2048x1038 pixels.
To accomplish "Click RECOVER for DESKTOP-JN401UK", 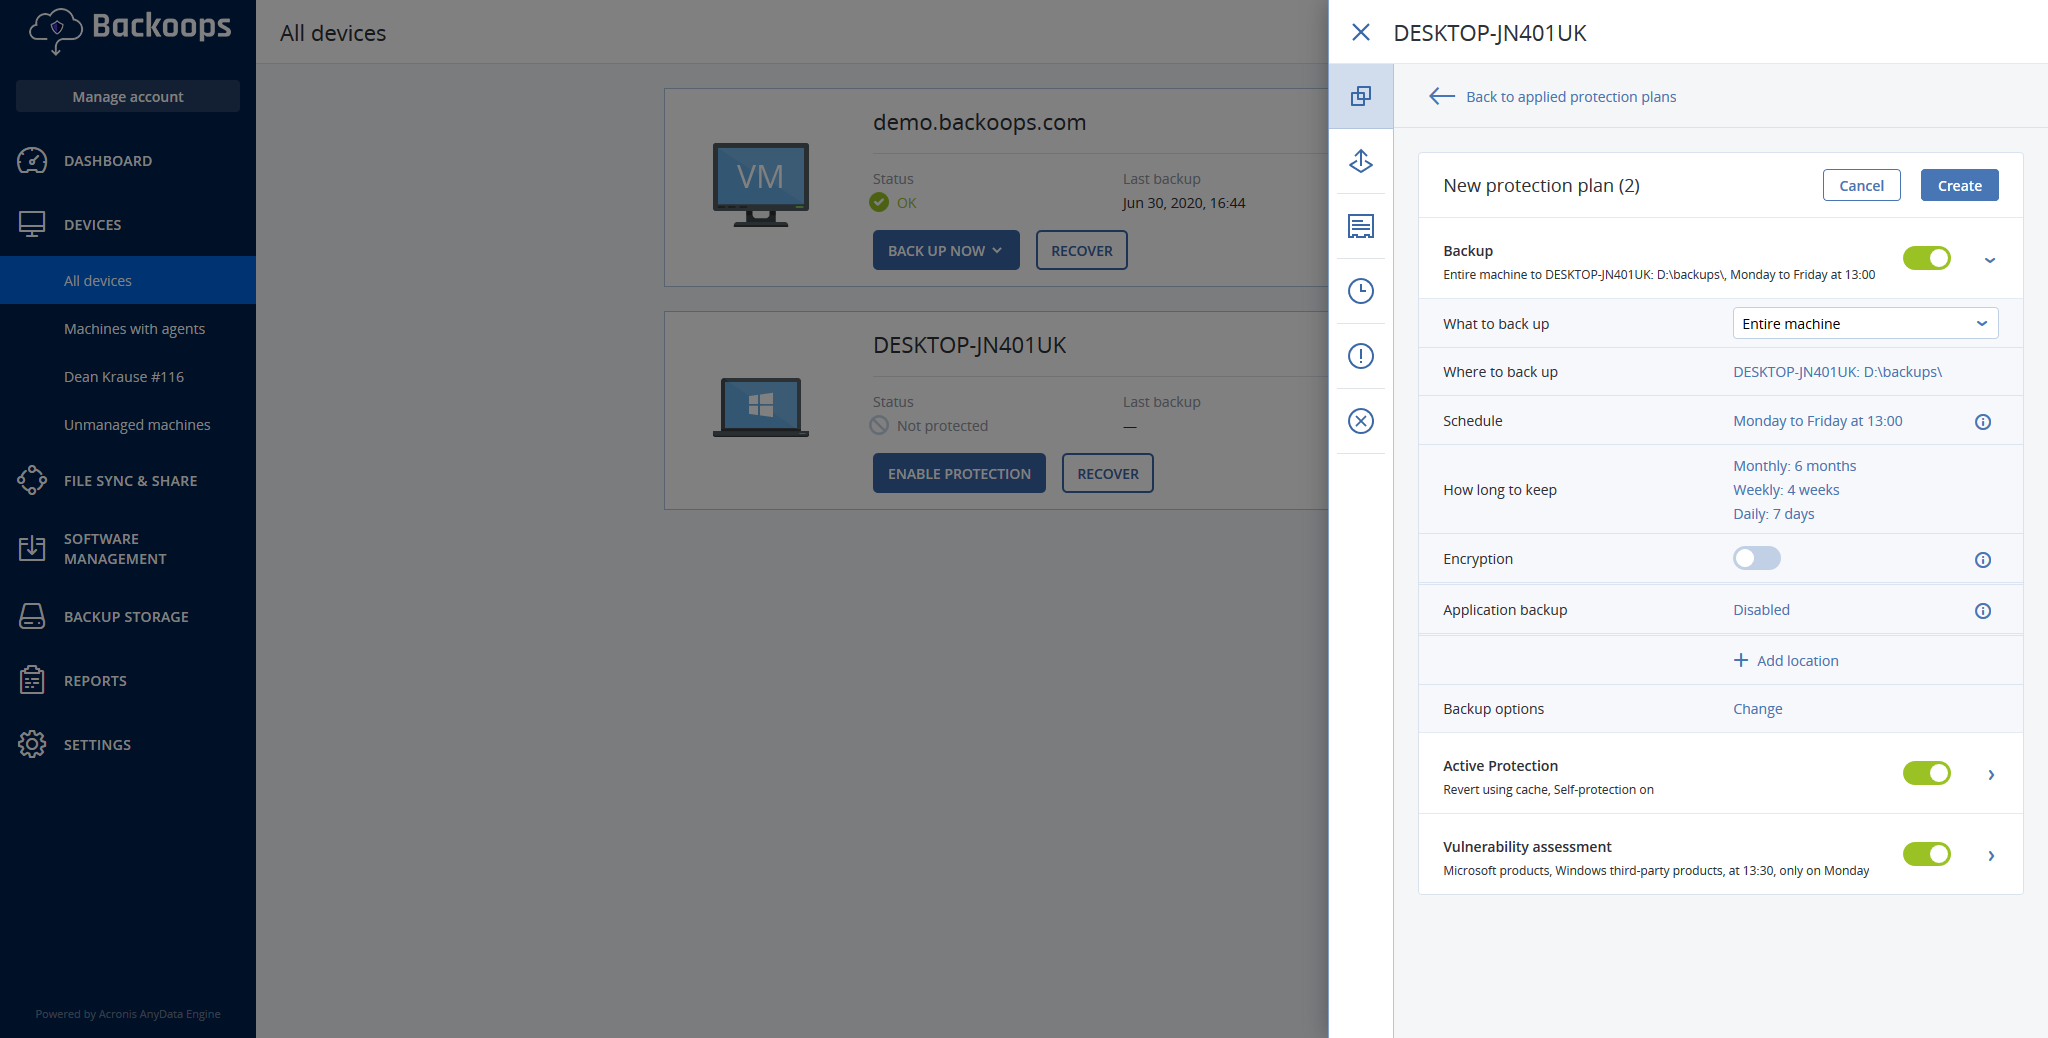I will [x=1107, y=473].
